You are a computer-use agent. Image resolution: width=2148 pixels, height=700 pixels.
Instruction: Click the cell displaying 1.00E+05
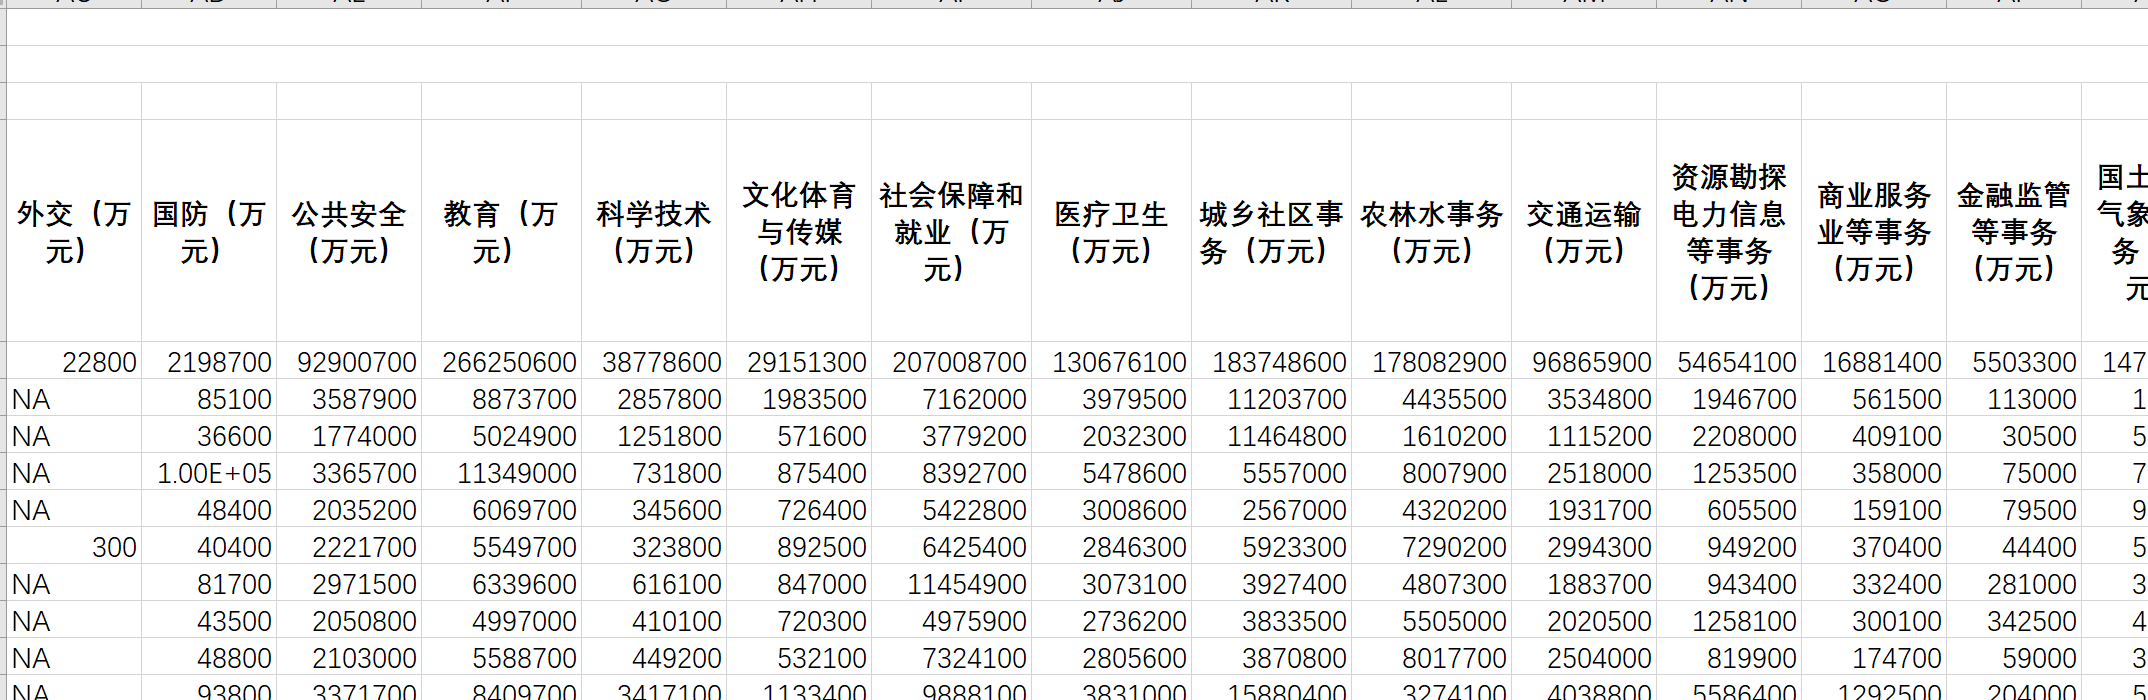(209, 472)
